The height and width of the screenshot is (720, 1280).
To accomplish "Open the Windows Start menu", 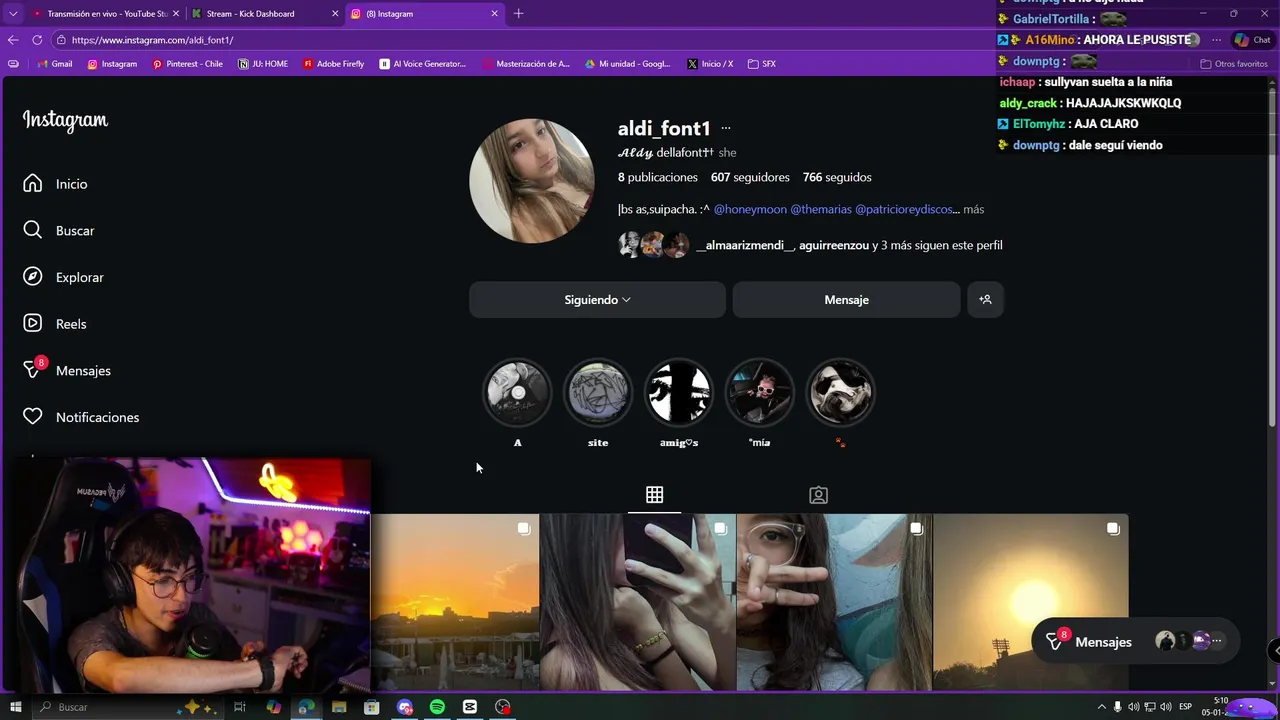I will pos(15,707).
